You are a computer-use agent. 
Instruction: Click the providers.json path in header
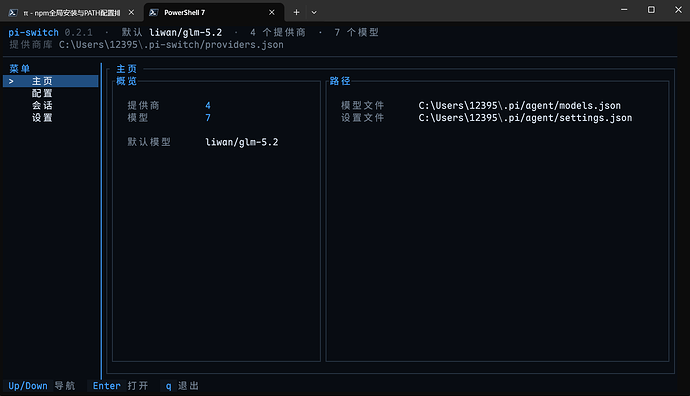point(171,45)
